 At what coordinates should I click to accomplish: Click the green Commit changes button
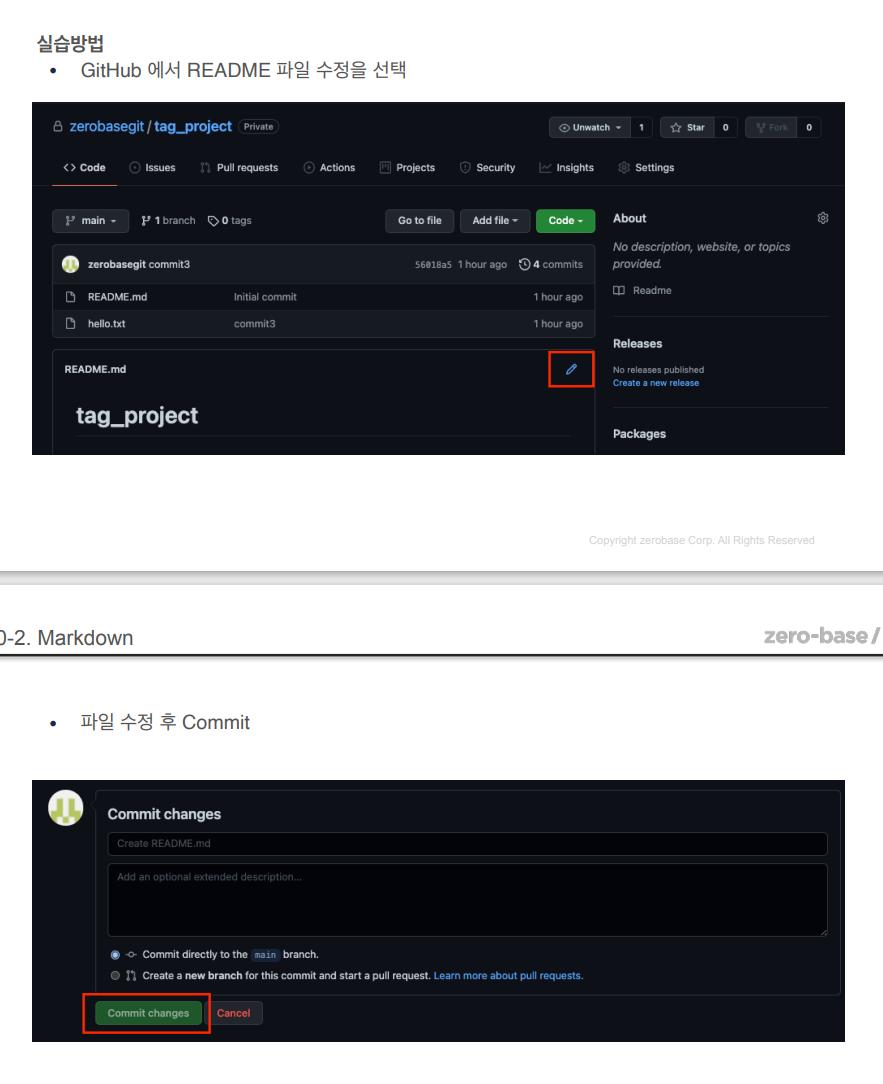pyautogui.click(x=148, y=1013)
